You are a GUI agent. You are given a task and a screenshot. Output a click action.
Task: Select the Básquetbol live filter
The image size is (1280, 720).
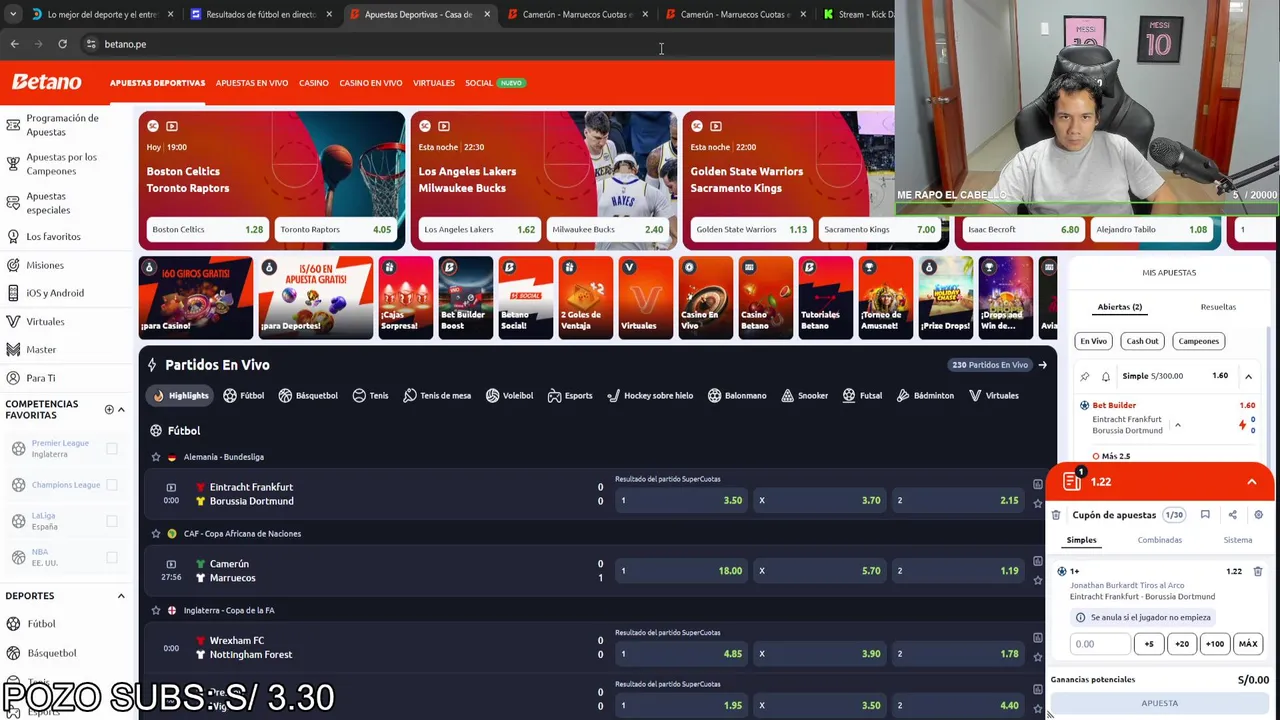pyautogui.click(x=308, y=396)
